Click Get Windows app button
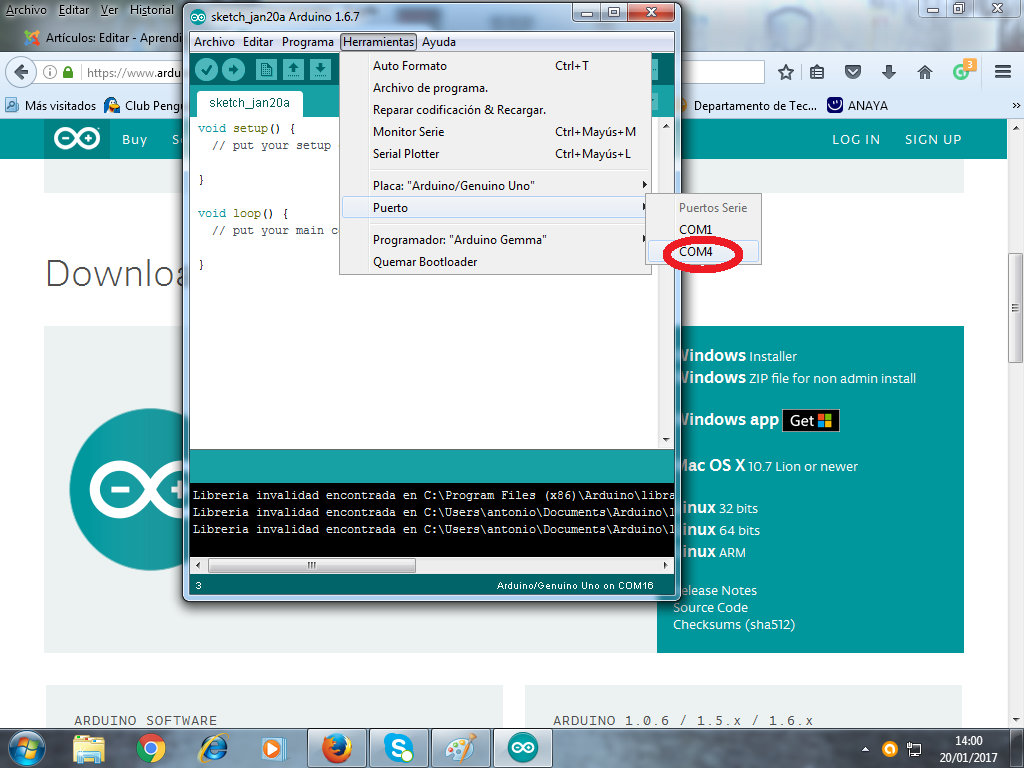Image resolution: width=1024 pixels, height=768 pixels. click(810, 421)
